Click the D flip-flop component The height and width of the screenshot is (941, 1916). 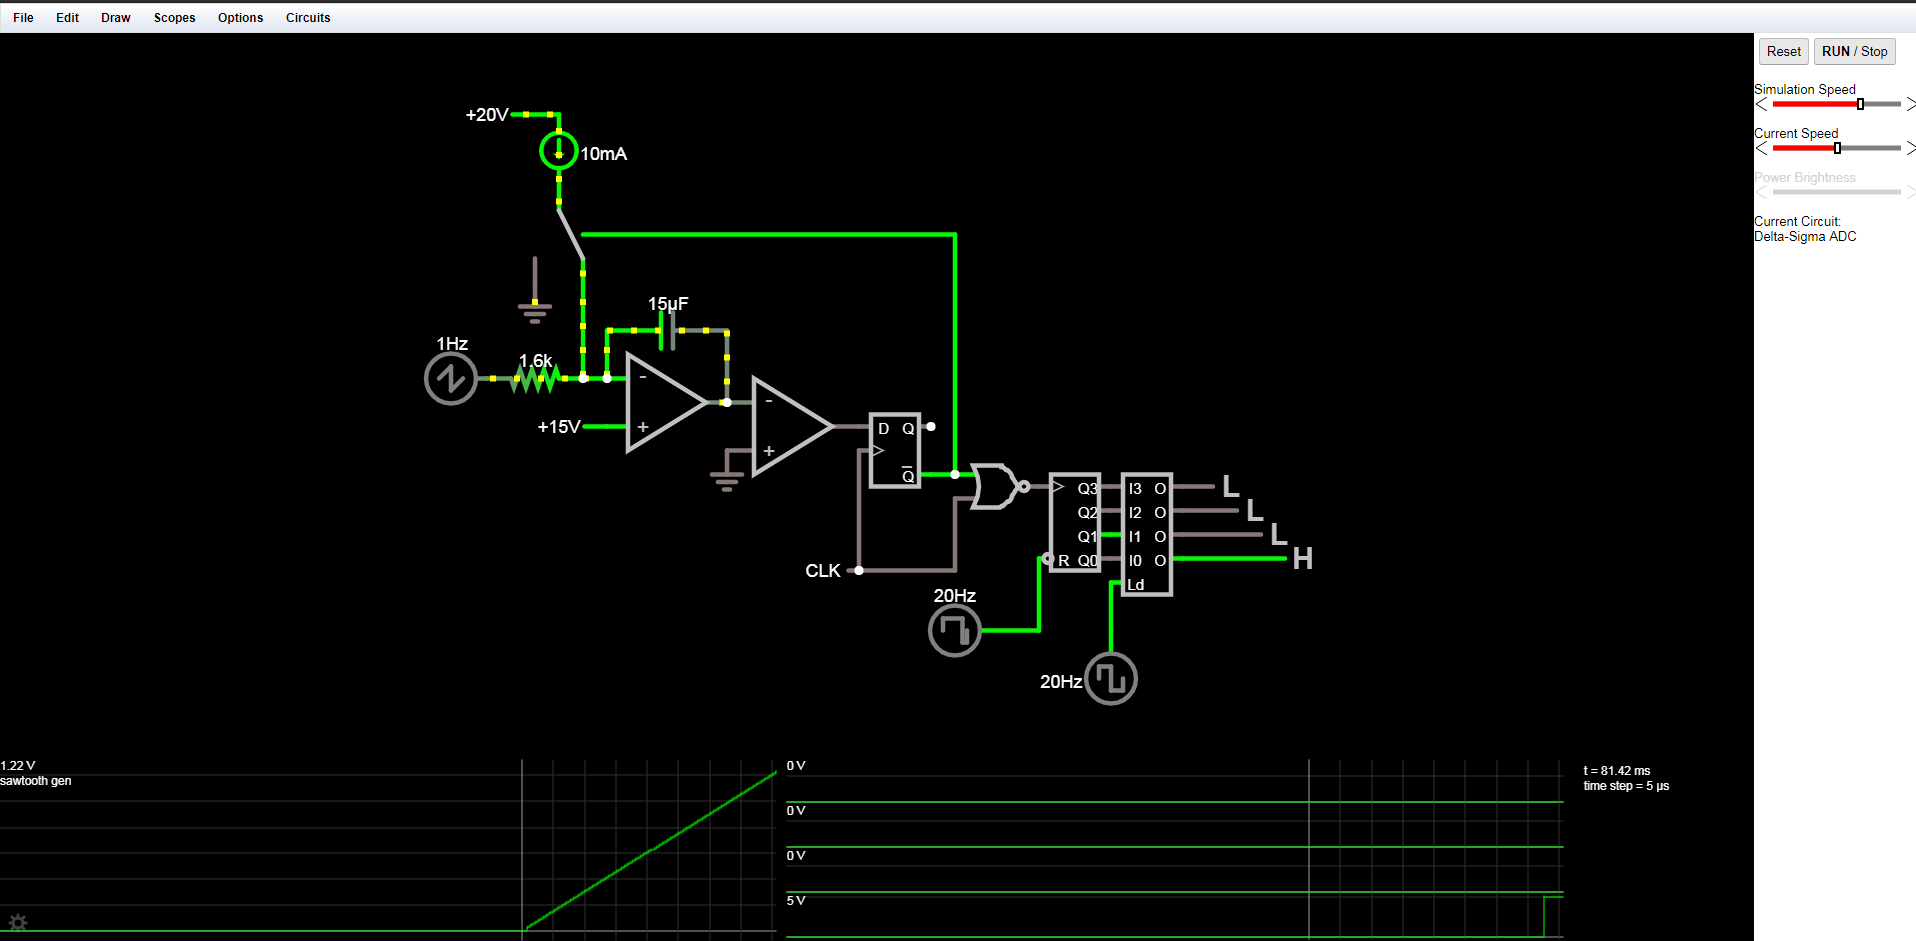click(894, 451)
